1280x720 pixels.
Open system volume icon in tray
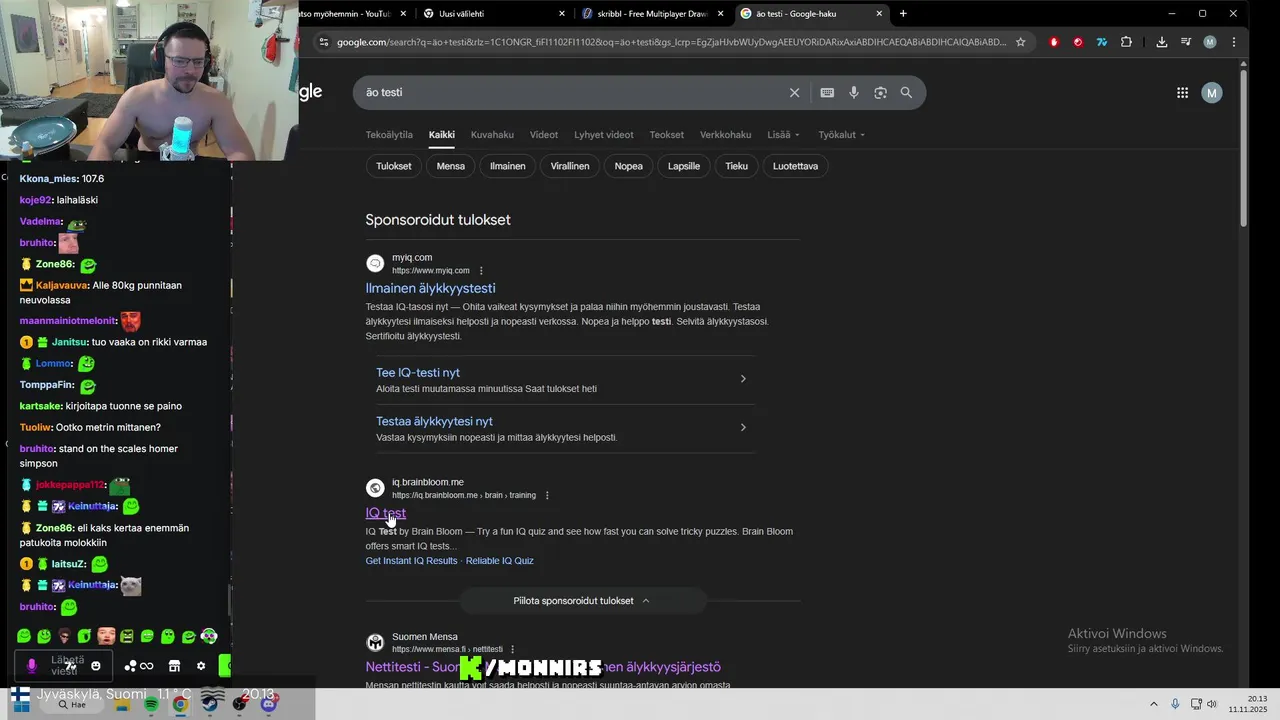(x=1211, y=704)
